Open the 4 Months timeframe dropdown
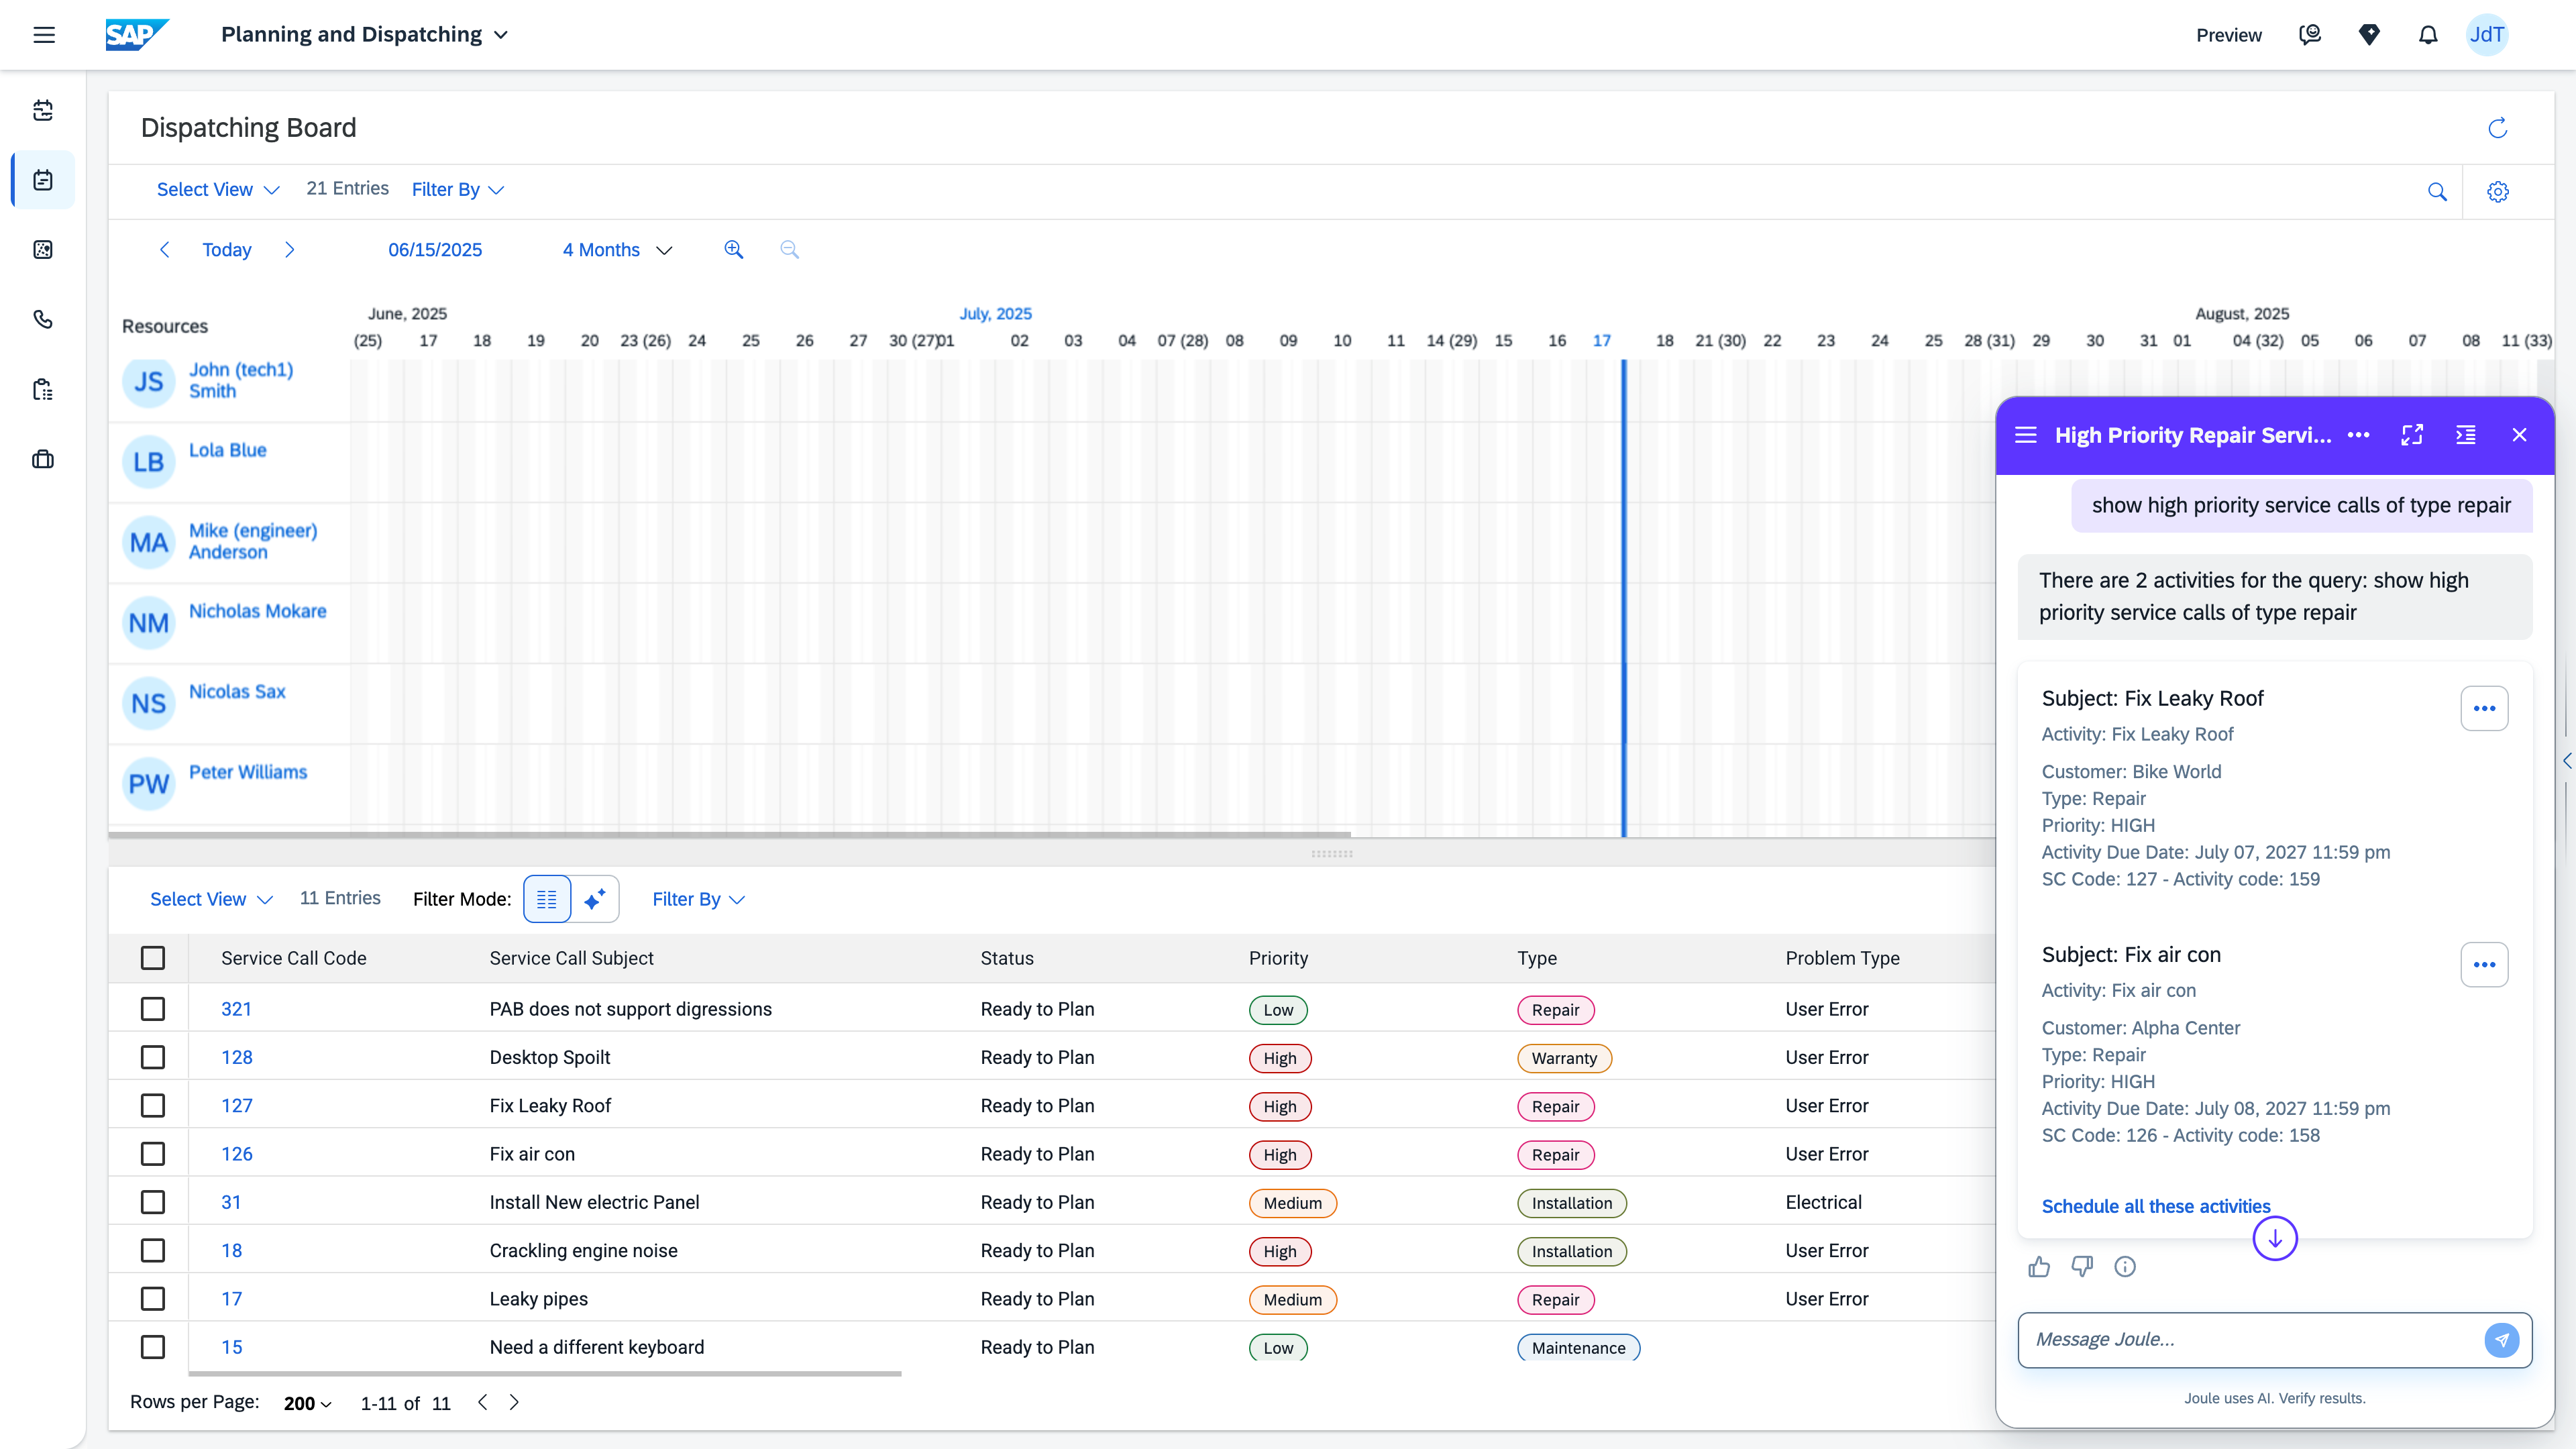Viewport: 2576px width, 1449px height. pos(617,250)
